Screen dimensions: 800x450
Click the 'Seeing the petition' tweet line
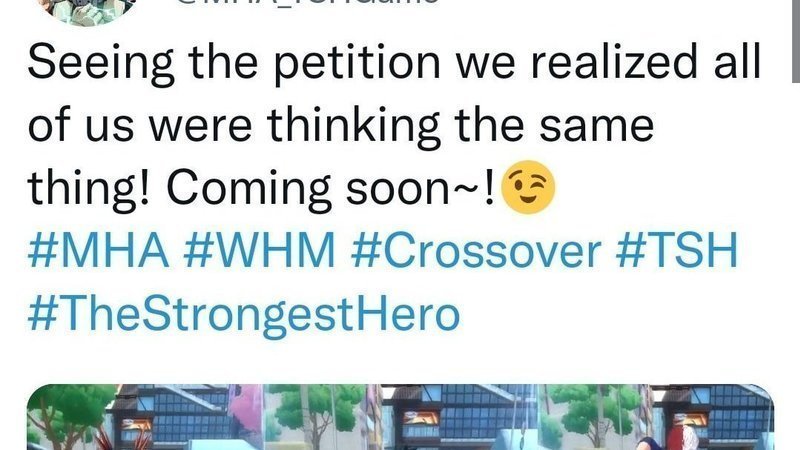pos(394,63)
